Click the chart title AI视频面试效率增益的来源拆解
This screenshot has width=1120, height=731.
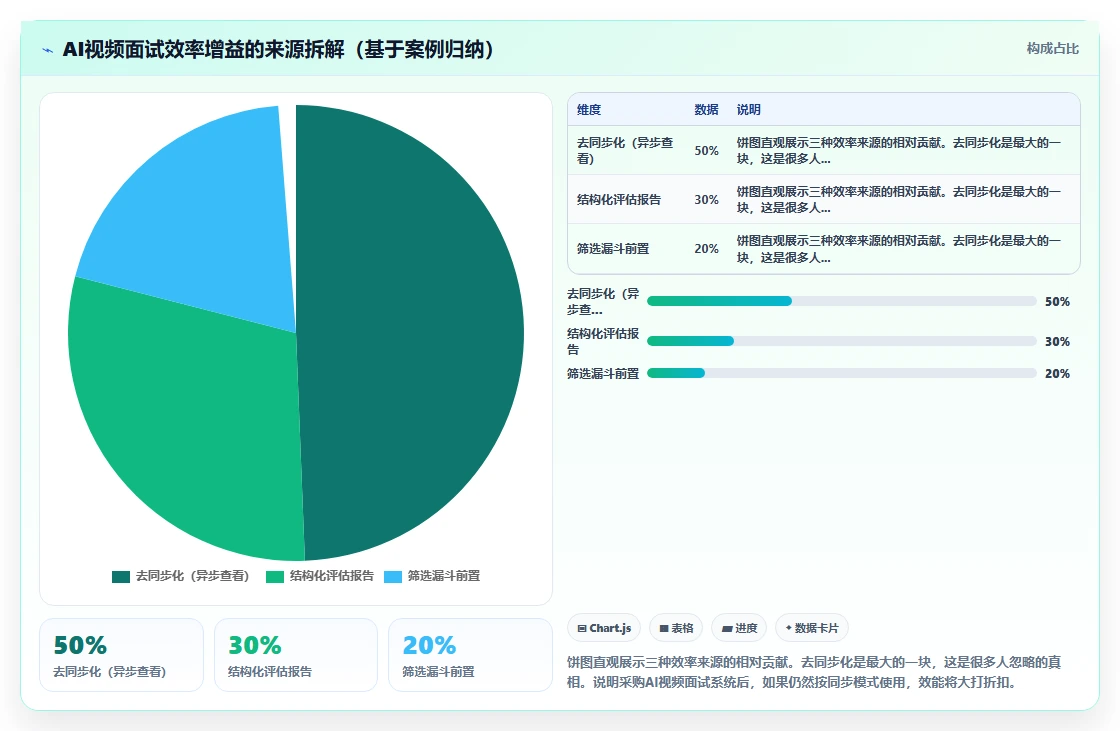tap(279, 50)
